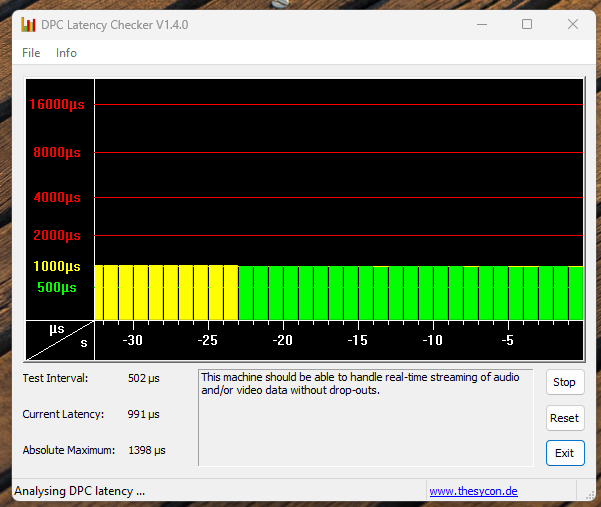Click the -25 time axis label
601x507 pixels.
point(207,340)
